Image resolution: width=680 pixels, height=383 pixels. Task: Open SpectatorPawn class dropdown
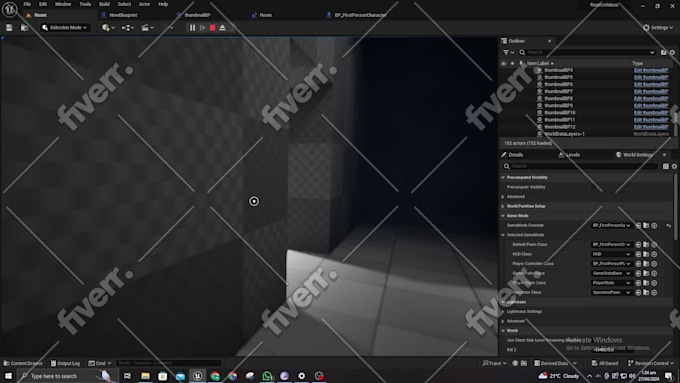coord(611,292)
